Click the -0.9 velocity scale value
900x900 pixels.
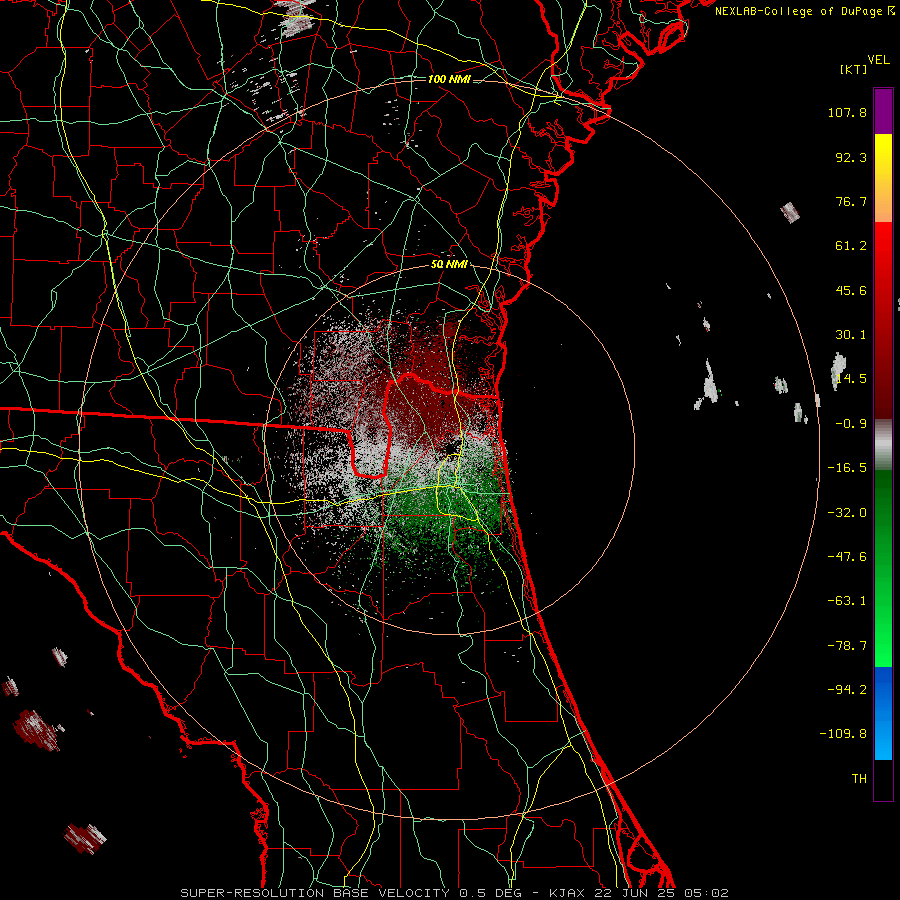[x=851, y=424]
